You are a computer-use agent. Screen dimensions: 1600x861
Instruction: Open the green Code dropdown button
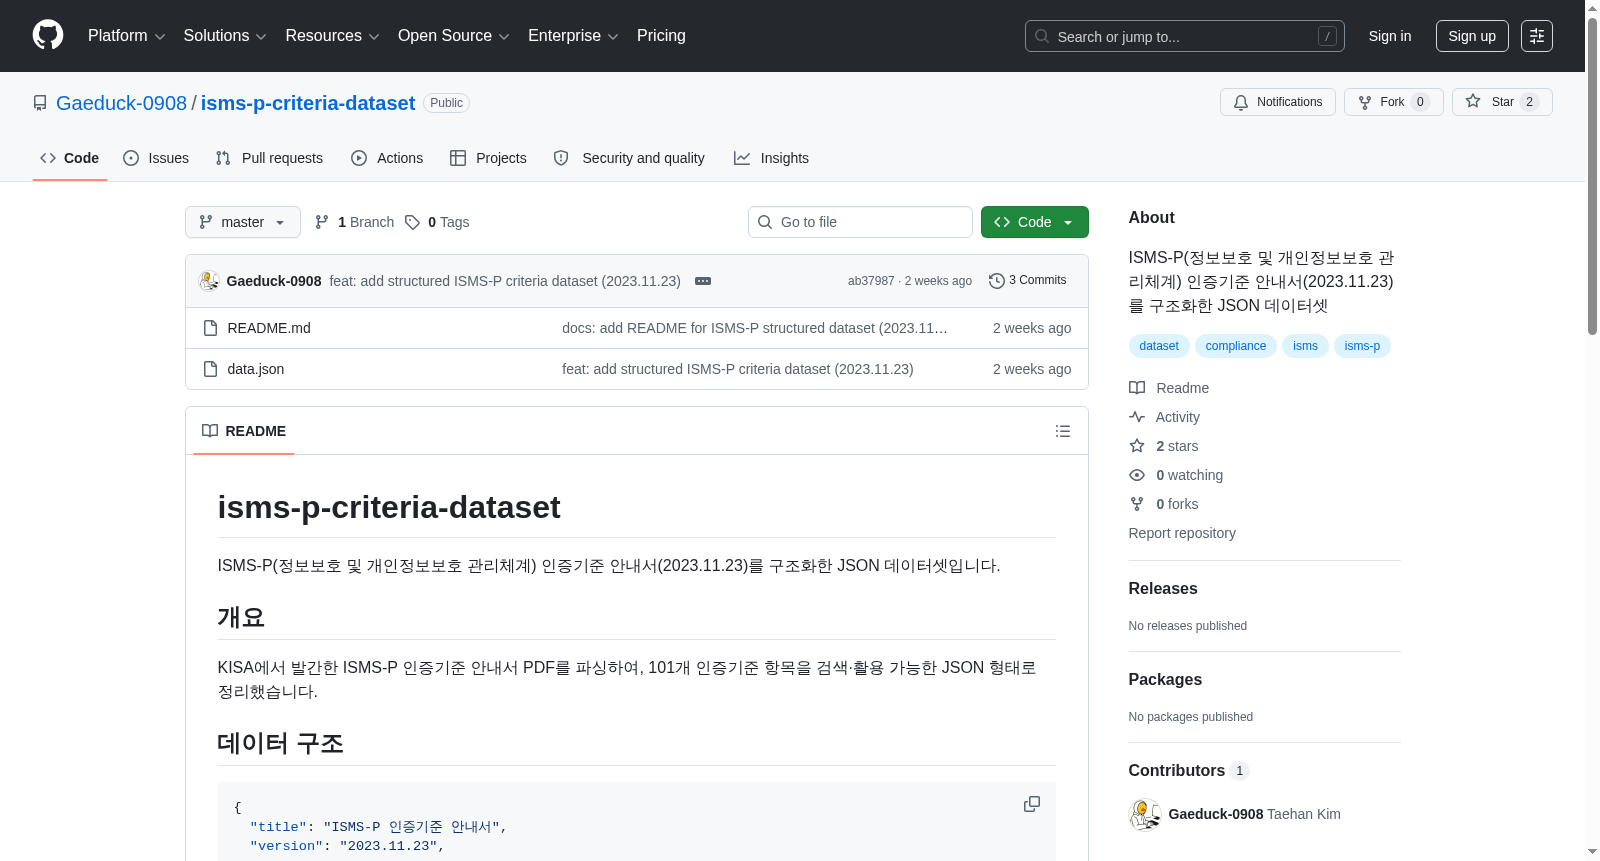(1034, 222)
